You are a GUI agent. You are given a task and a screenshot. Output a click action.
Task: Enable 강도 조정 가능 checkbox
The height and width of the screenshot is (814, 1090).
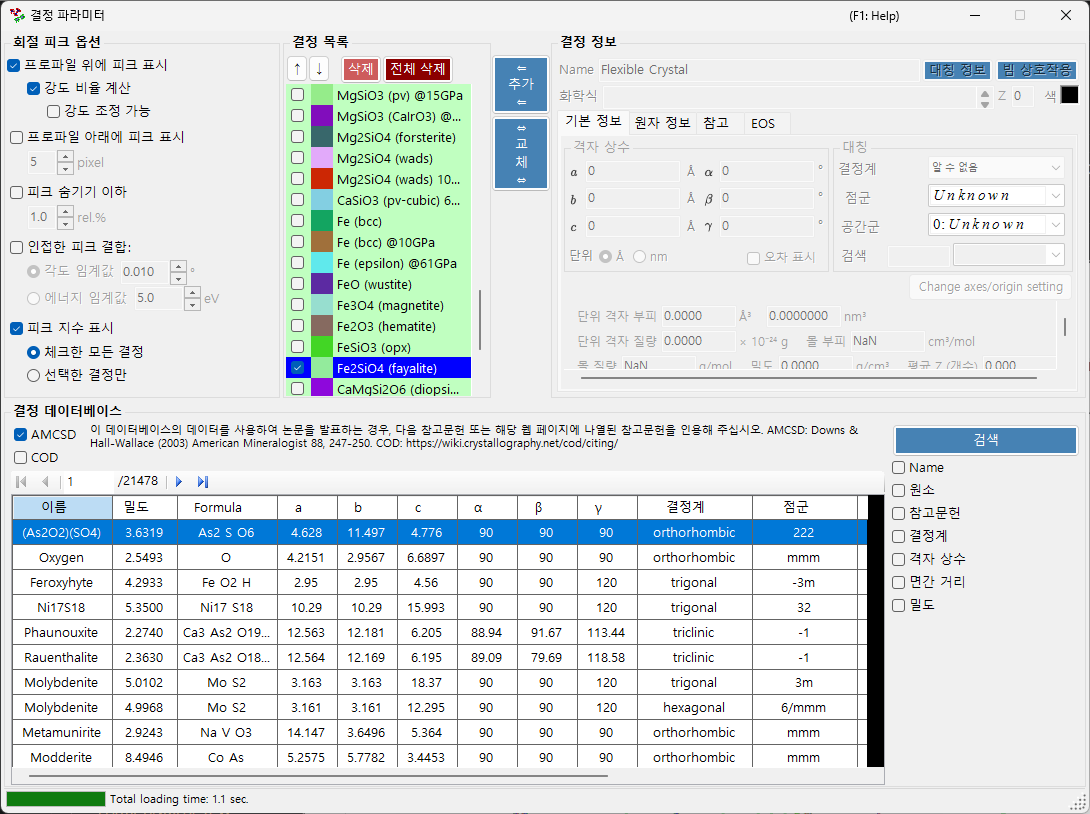pos(53,111)
